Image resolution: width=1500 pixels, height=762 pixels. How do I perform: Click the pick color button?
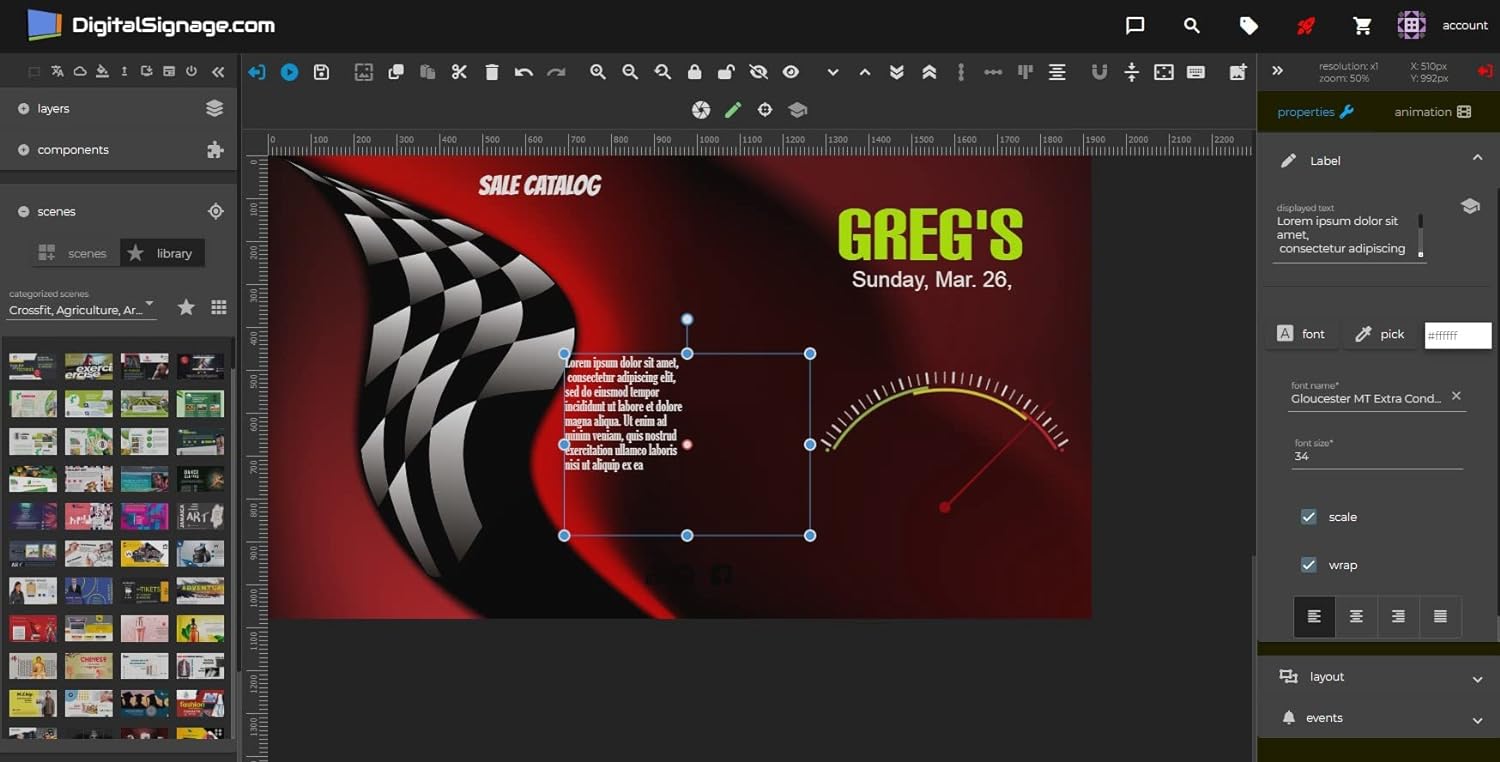pos(1379,334)
